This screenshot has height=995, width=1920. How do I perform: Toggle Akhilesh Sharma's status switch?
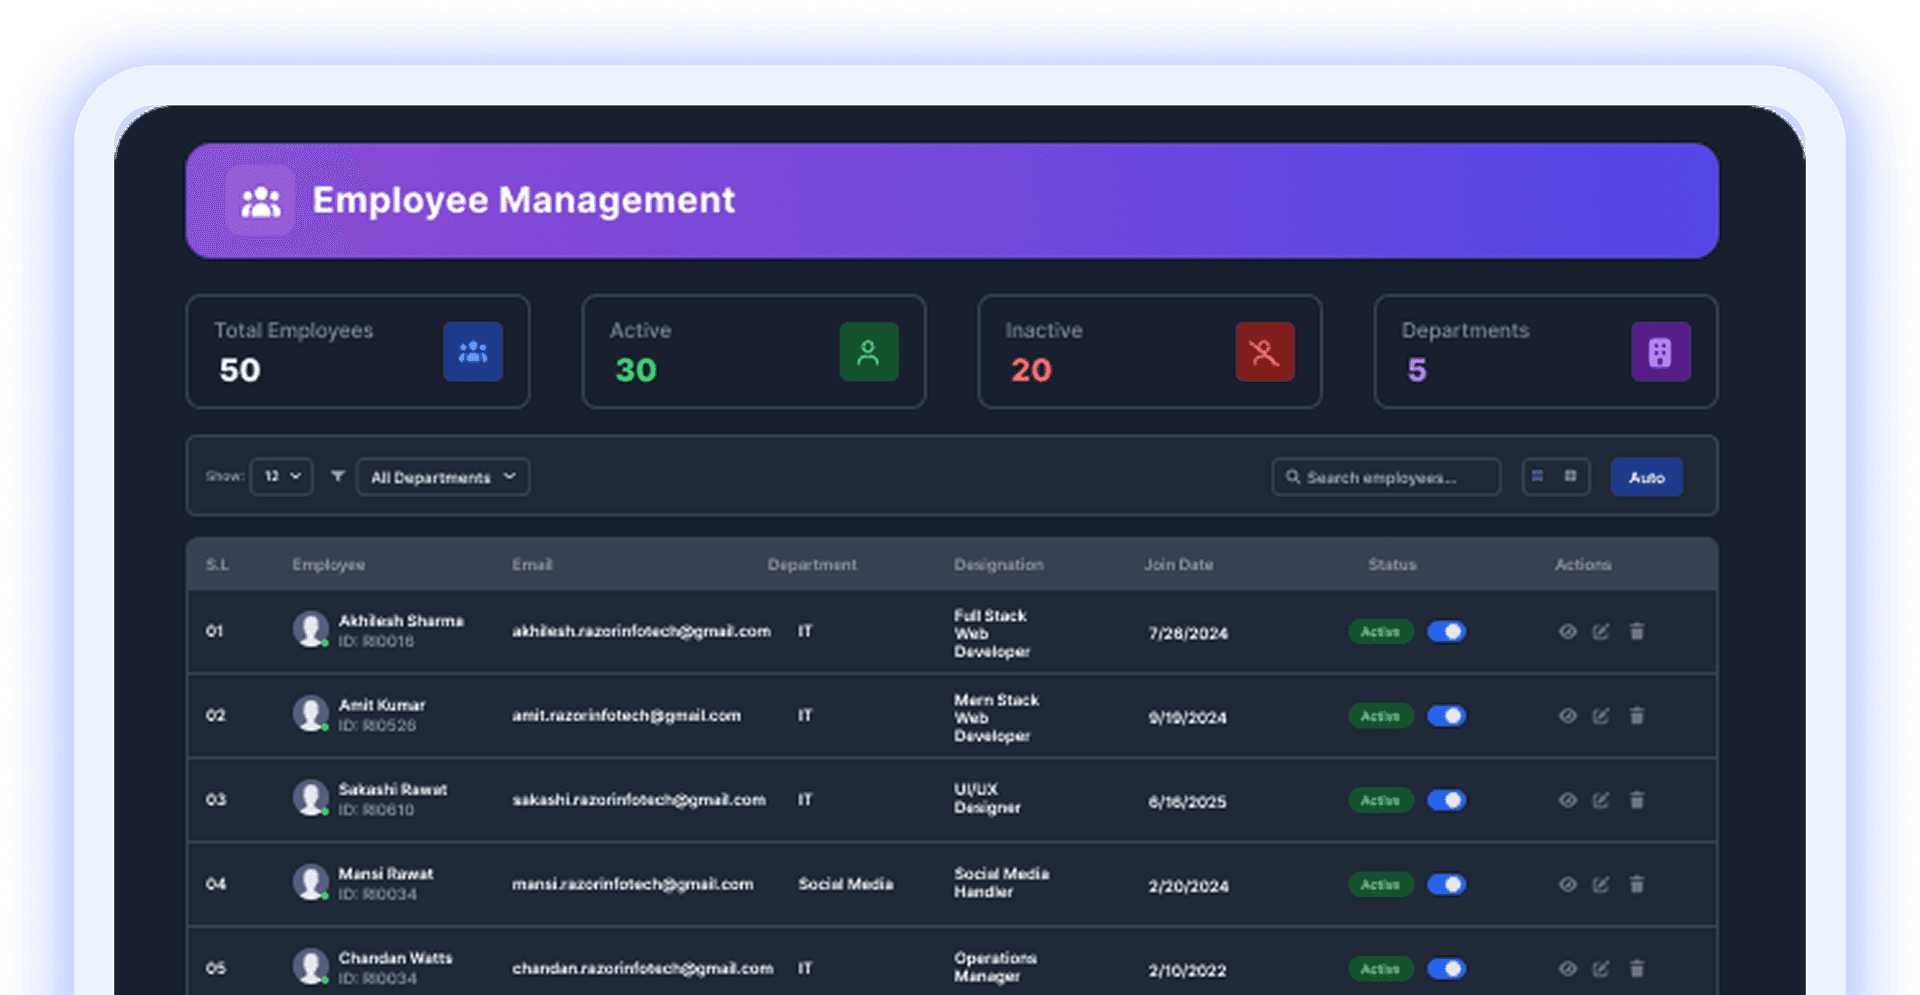click(x=1447, y=632)
